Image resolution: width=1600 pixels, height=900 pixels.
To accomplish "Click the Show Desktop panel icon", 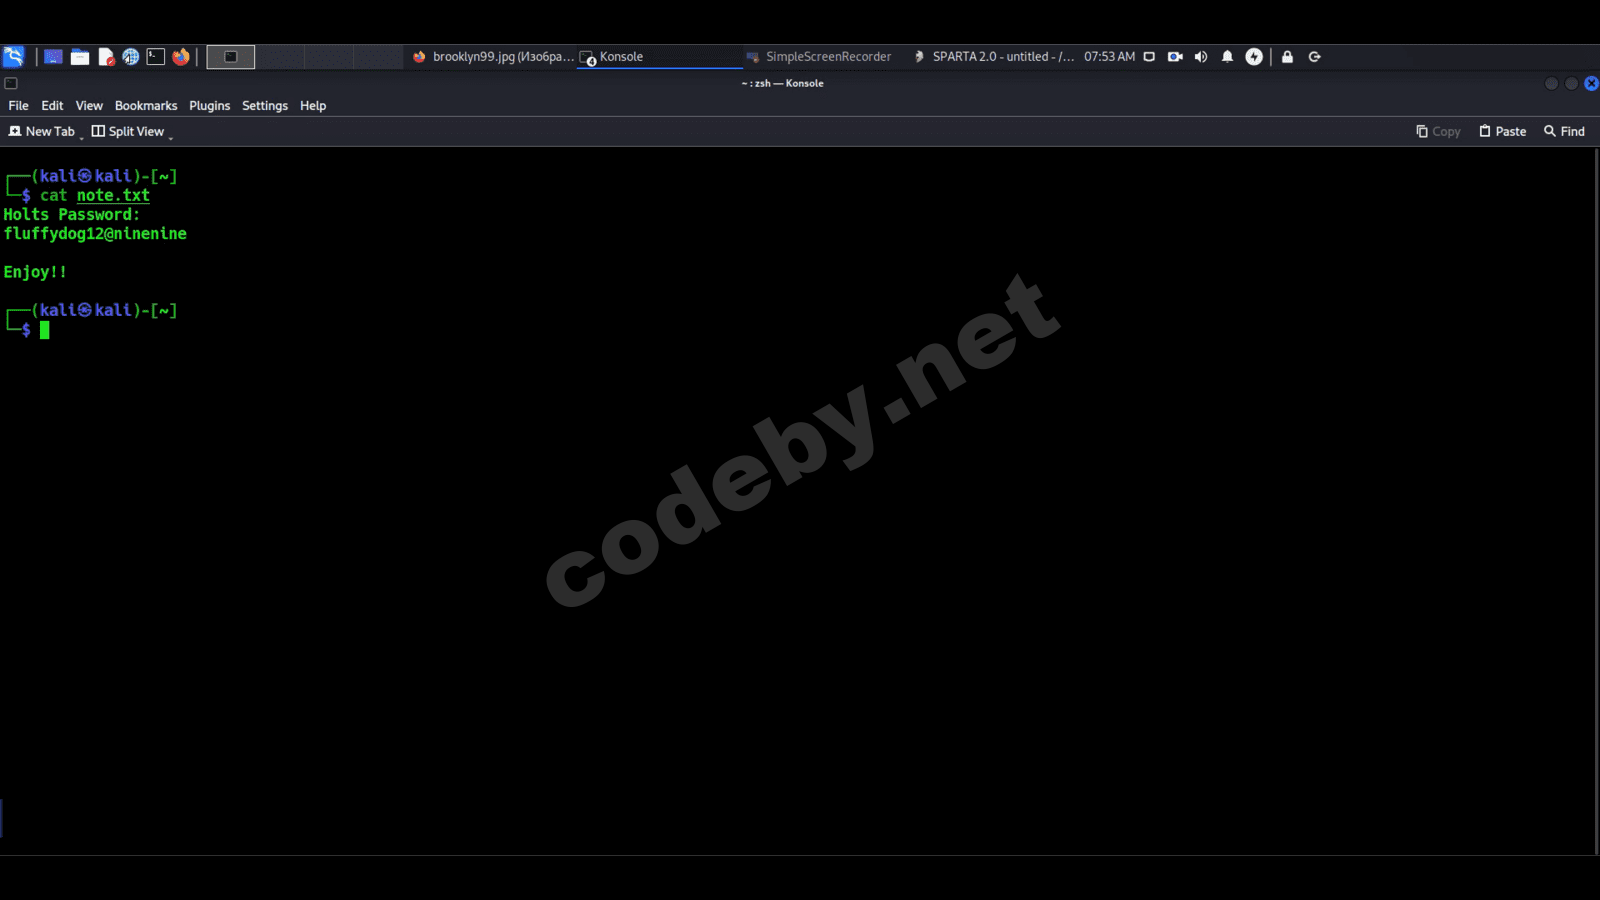I will point(53,57).
